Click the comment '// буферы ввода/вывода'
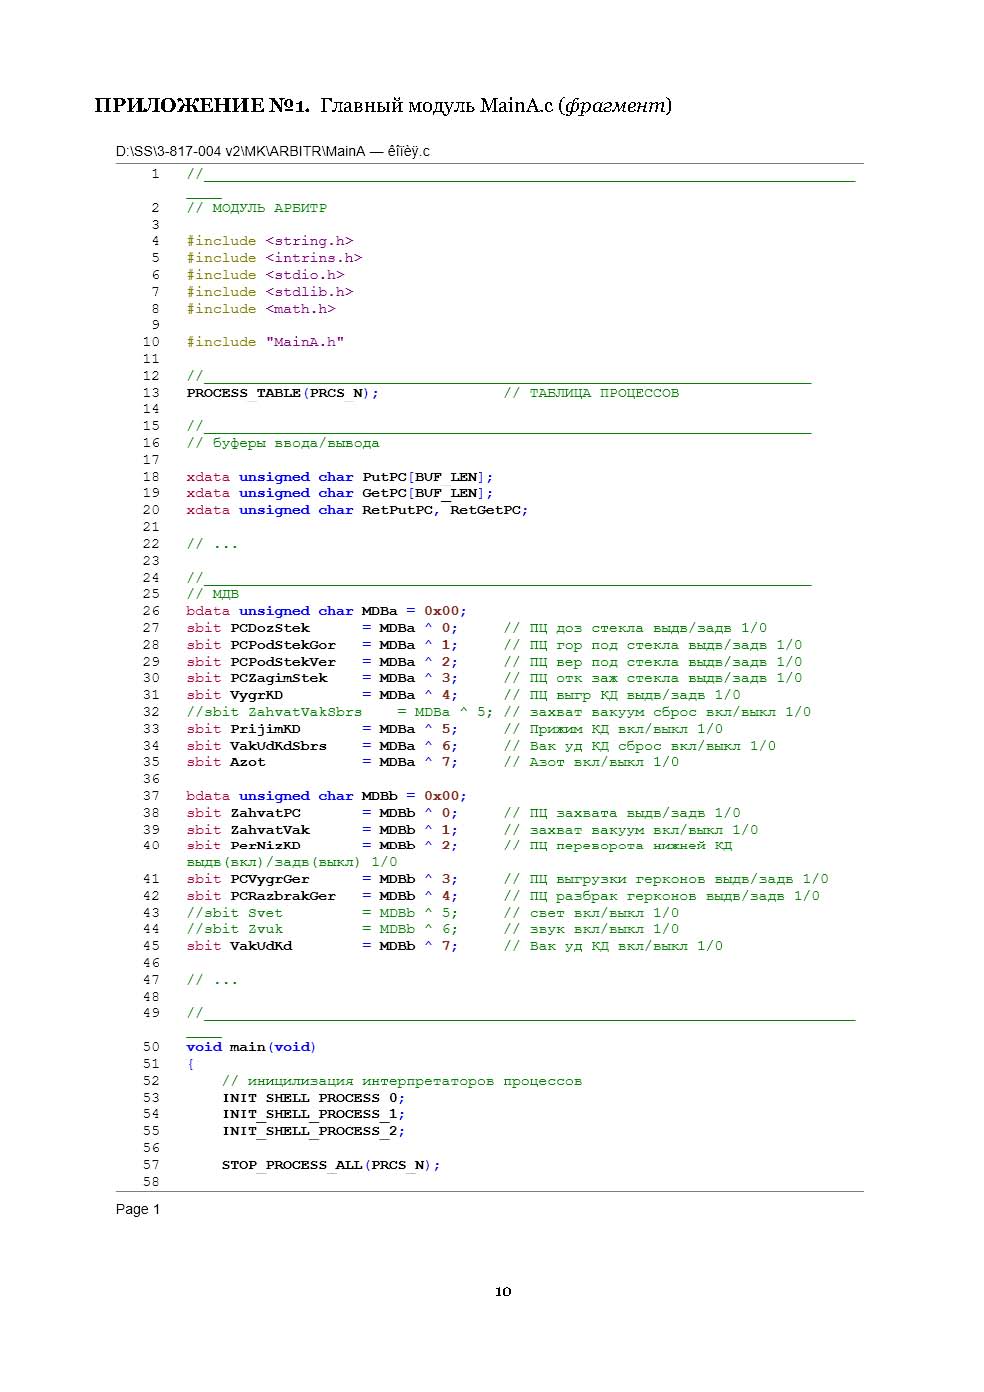Screen dimensions: 984x1392 pos(283,443)
